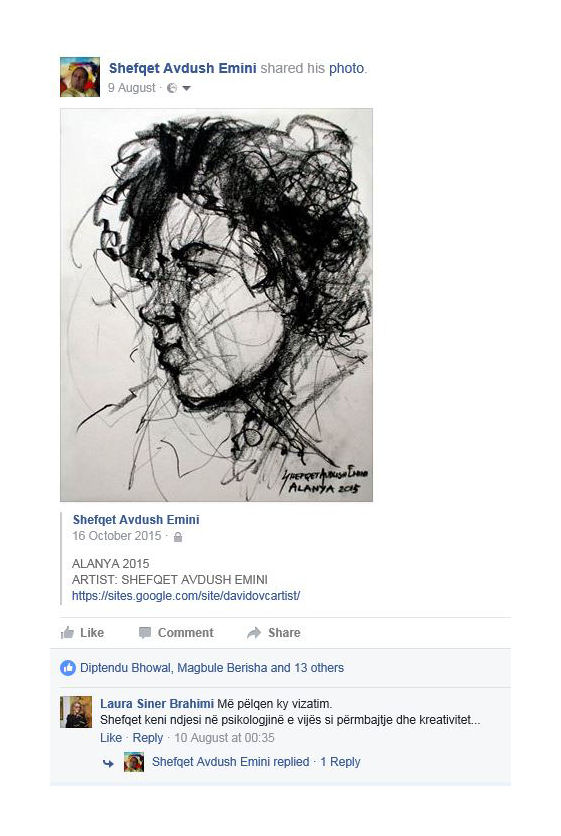Expand the 1 Reply thread

[x=340, y=761]
